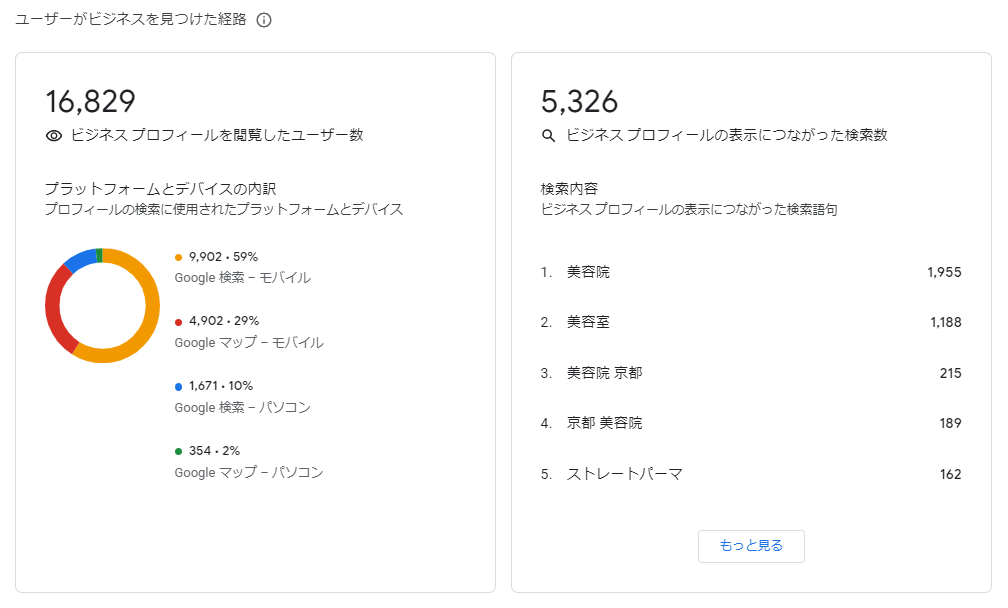Select the search term 美容院 京都
The height and width of the screenshot is (608, 1008).
[x=604, y=373]
